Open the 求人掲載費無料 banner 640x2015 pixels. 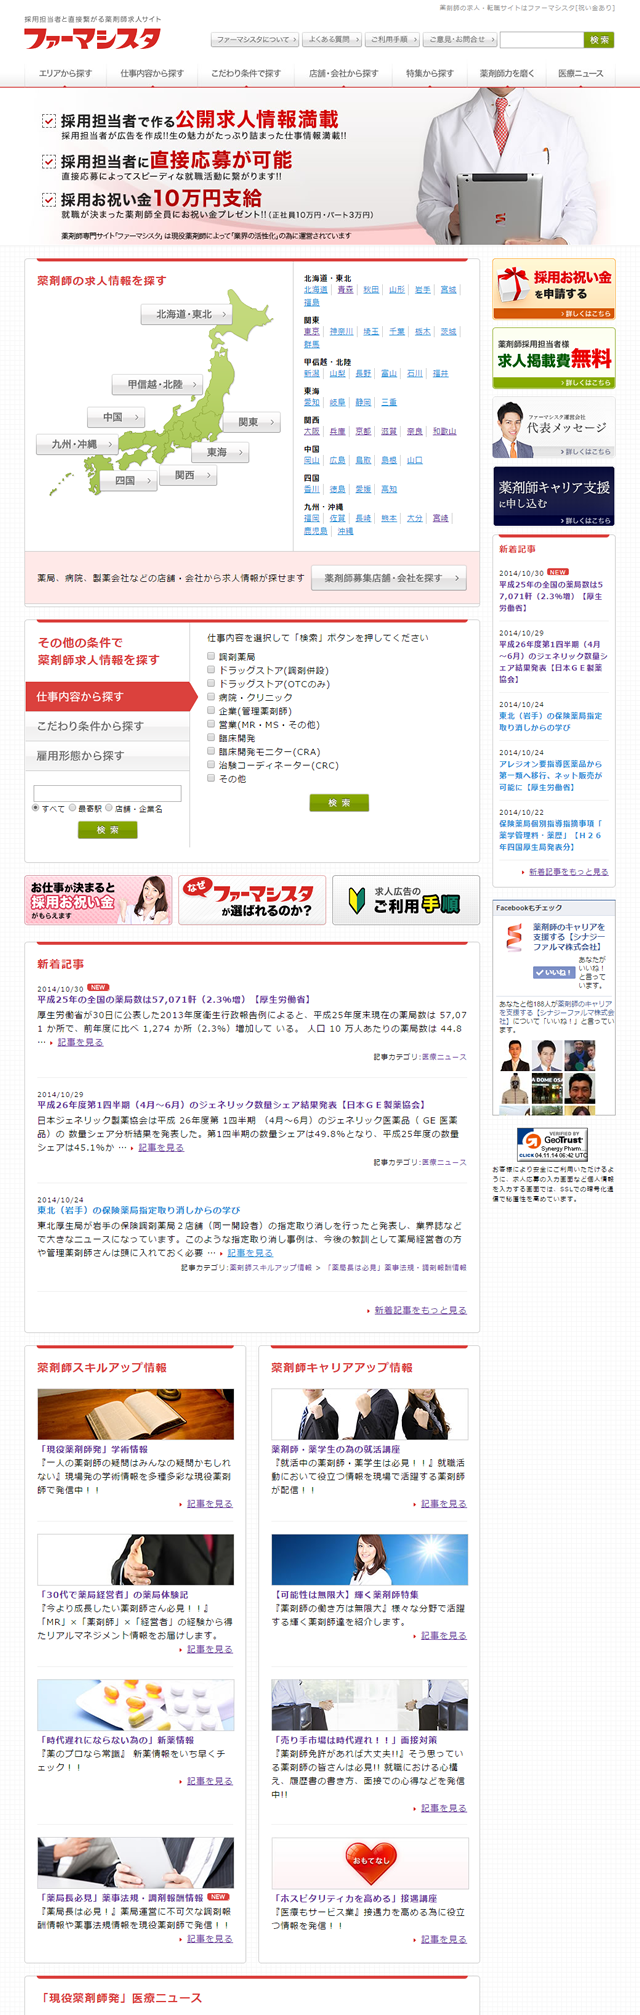(x=553, y=358)
